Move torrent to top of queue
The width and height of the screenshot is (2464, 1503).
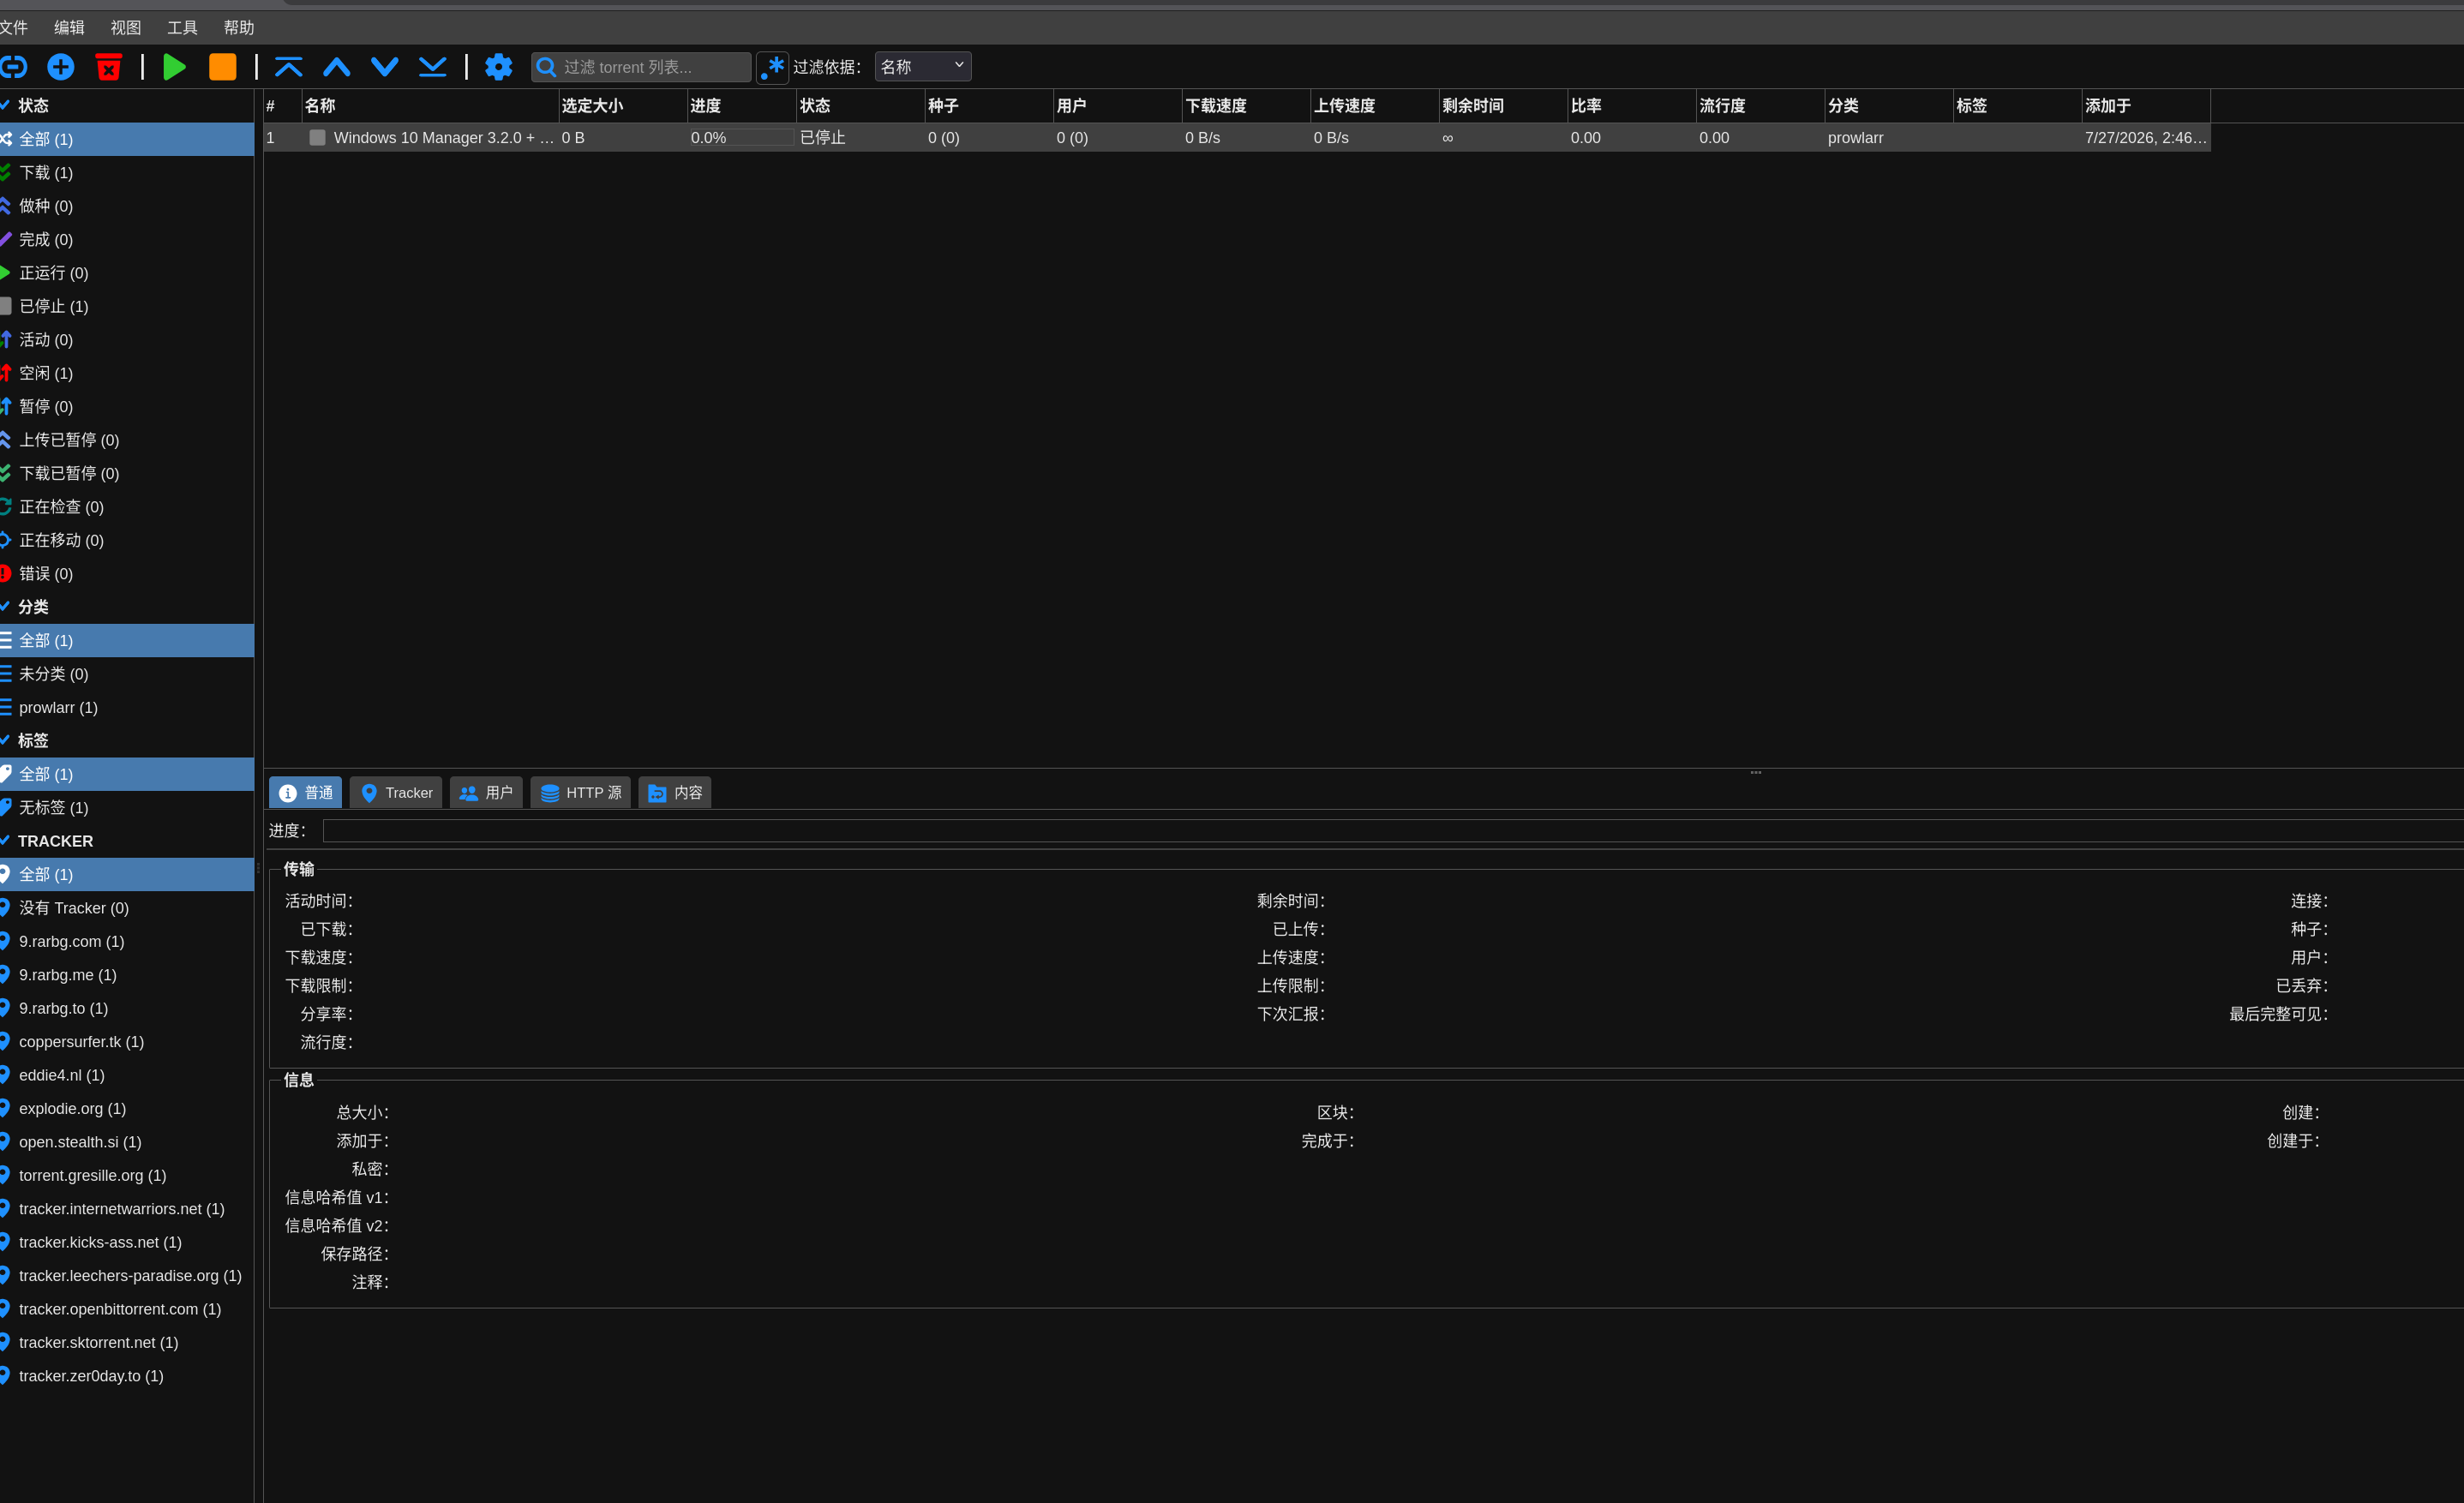289,67
